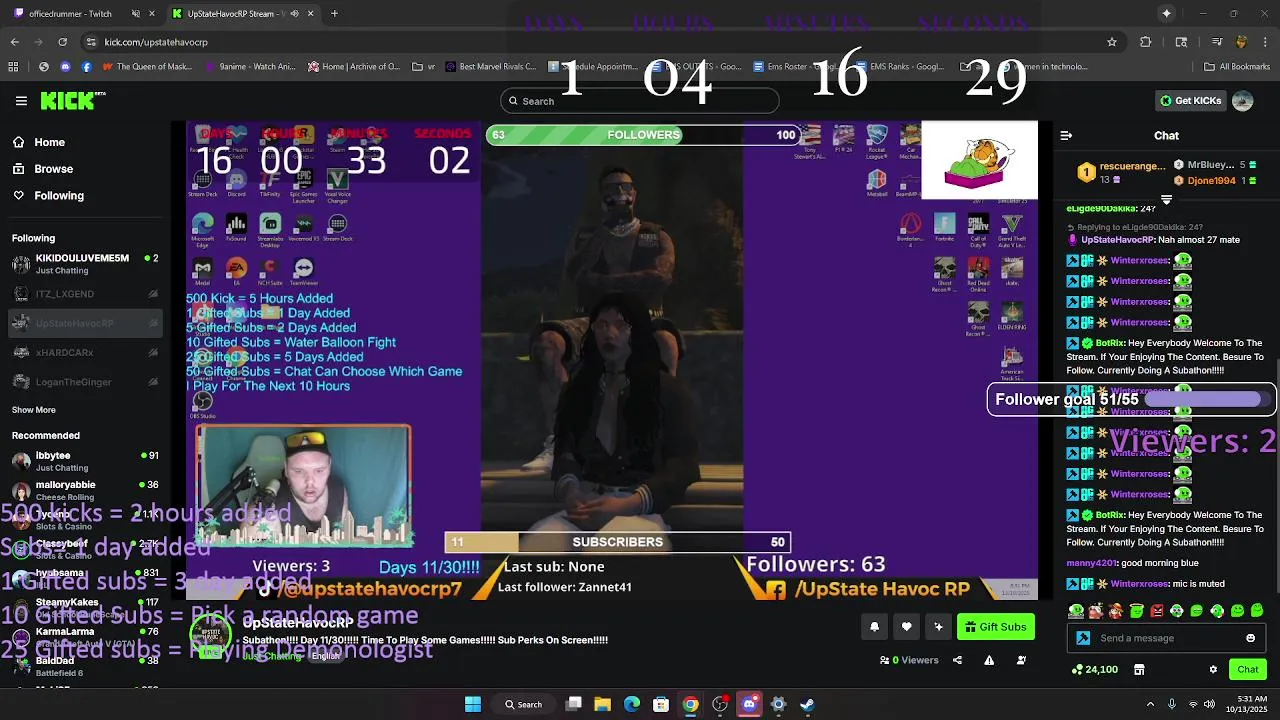Open Steam from the Windows taskbar
Screen dimensions: 1280x720
(x=807, y=704)
